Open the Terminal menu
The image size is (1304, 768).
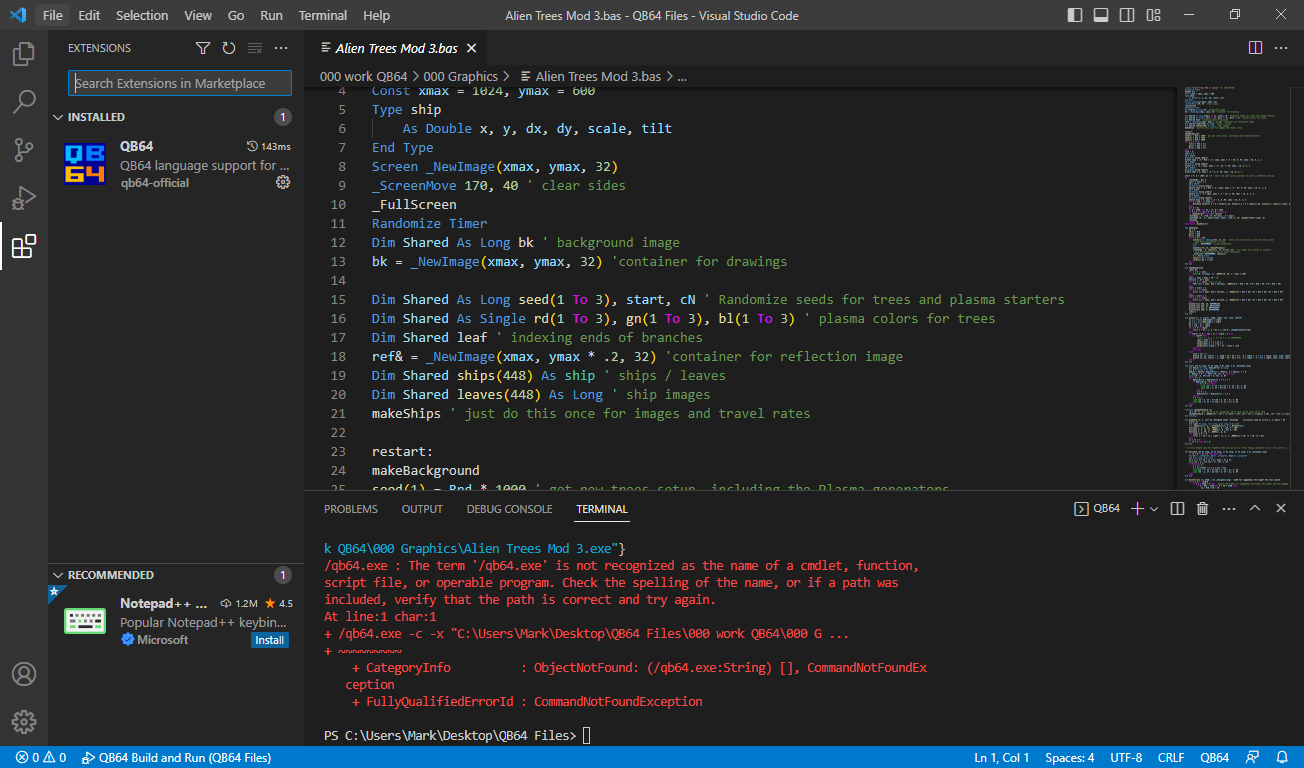[x=323, y=15]
